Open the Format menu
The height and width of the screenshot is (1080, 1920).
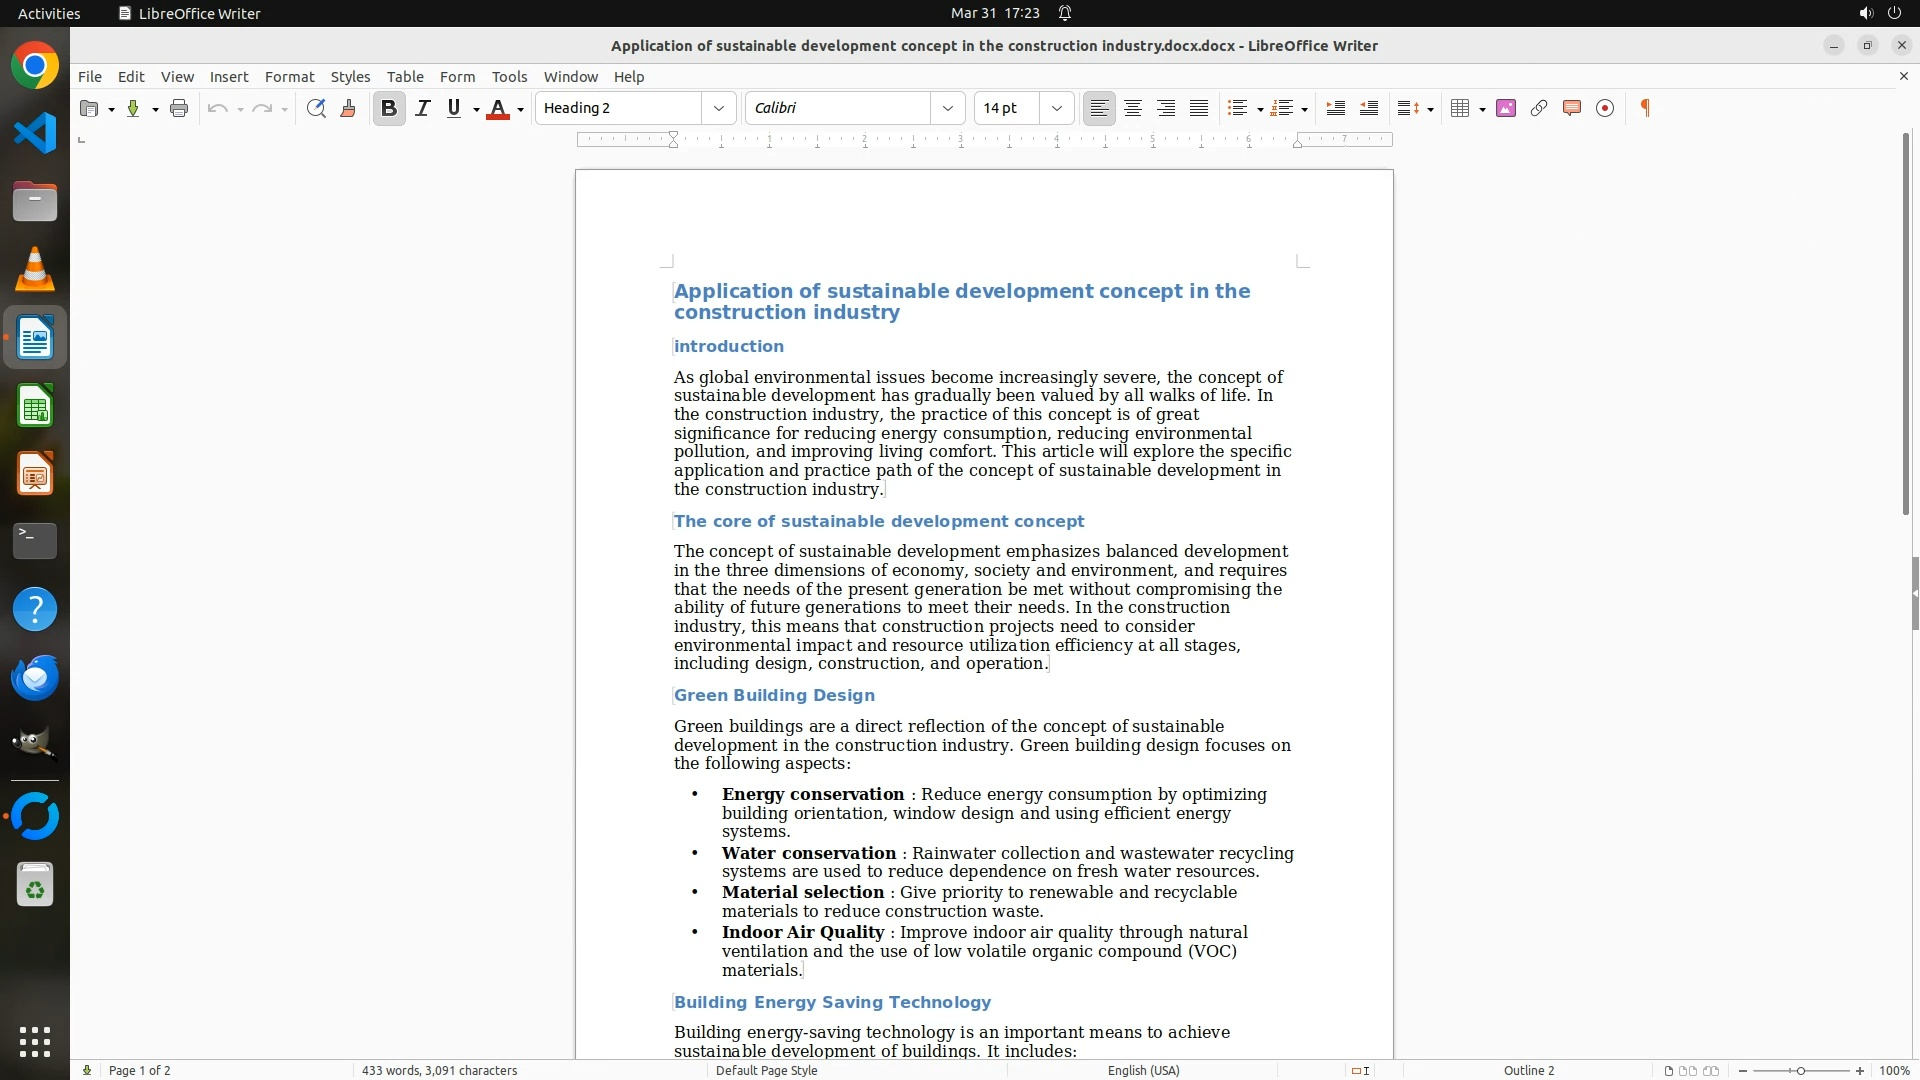point(289,76)
